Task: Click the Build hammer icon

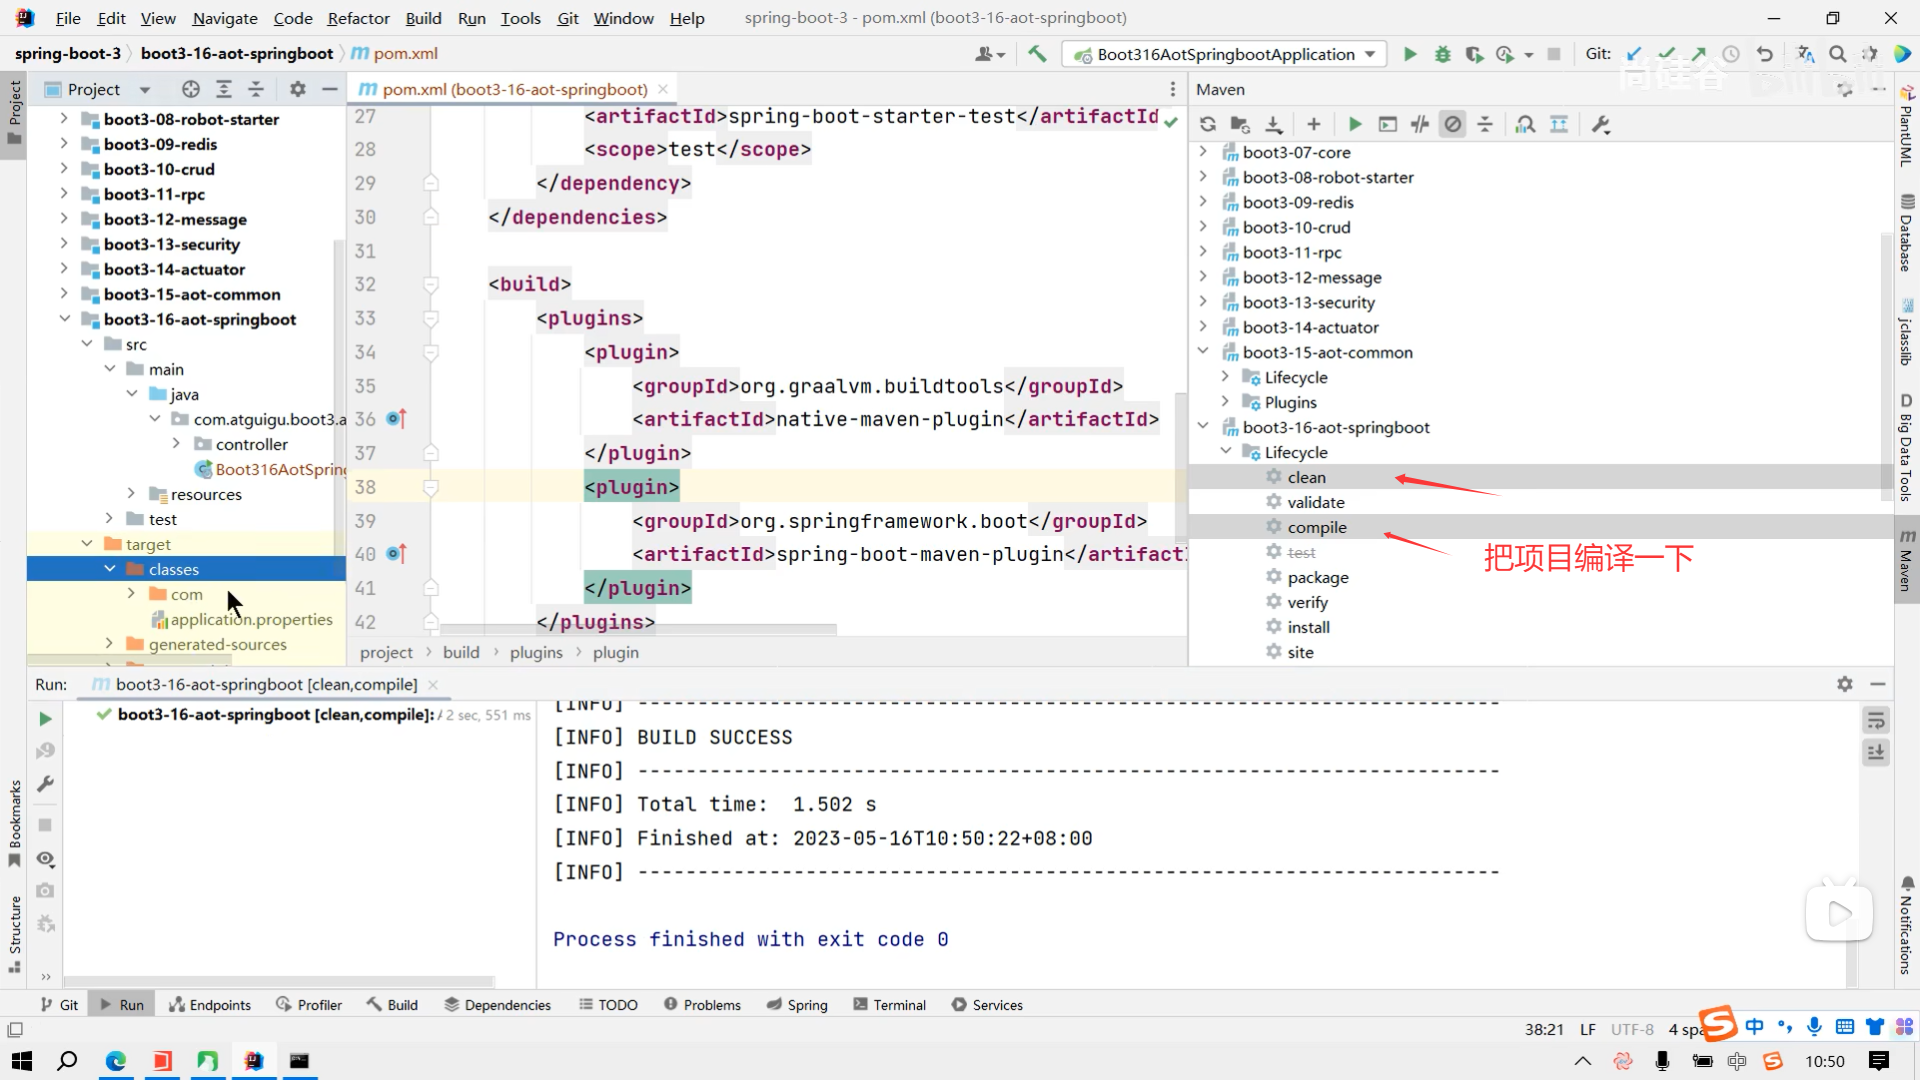Action: pos(1037,54)
